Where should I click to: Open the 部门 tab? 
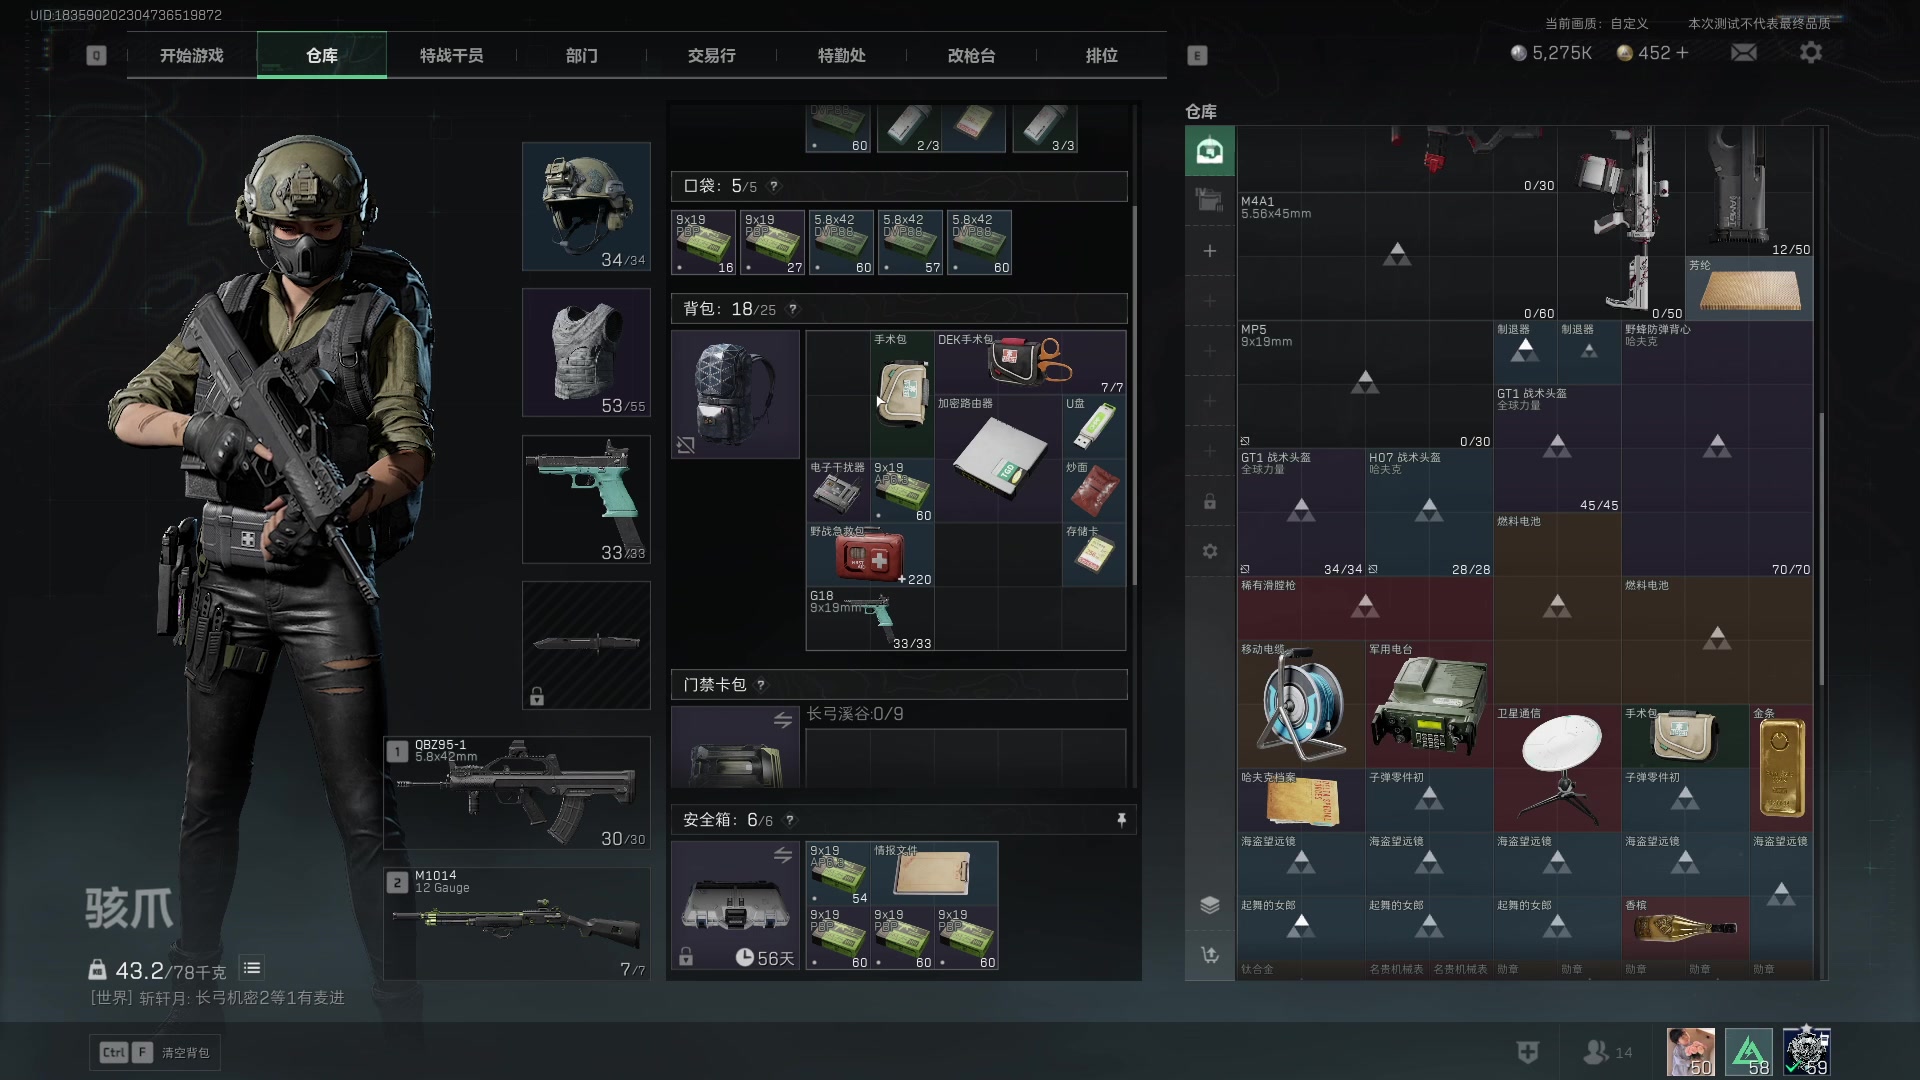click(581, 55)
